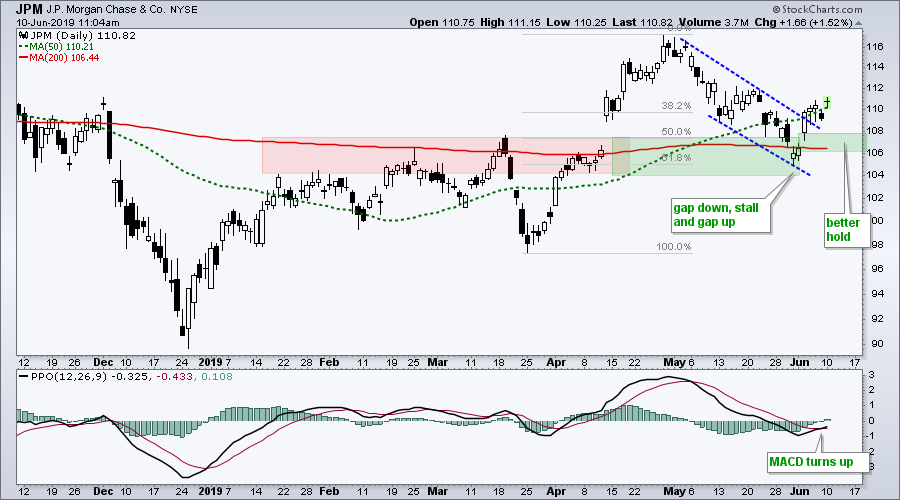Click the 116 price axis label
The image size is (900, 500).
875,46
